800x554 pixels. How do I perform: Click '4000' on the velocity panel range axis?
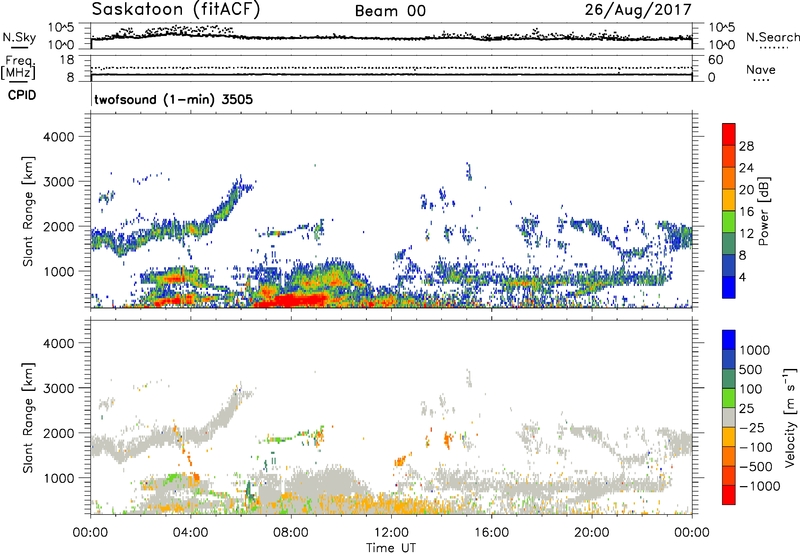[59, 343]
